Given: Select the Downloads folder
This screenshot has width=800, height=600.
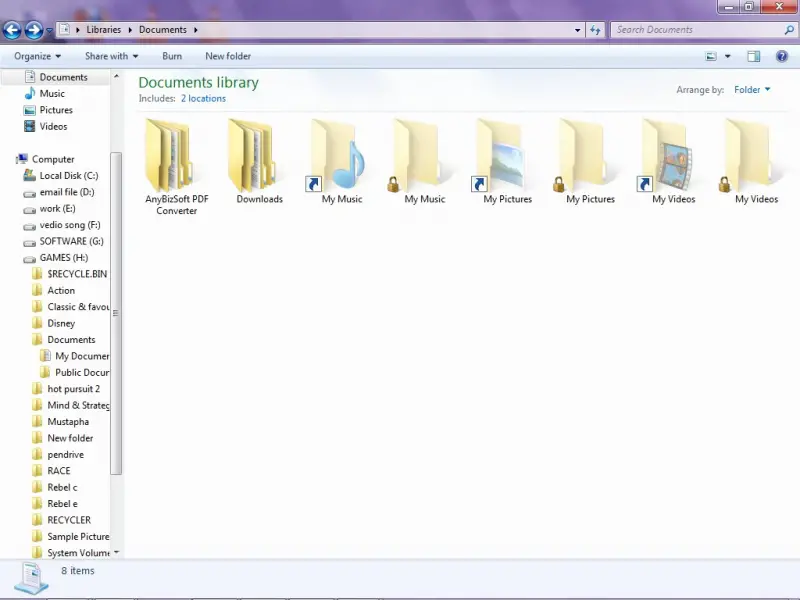Looking at the screenshot, I should click(x=259, y=162).
